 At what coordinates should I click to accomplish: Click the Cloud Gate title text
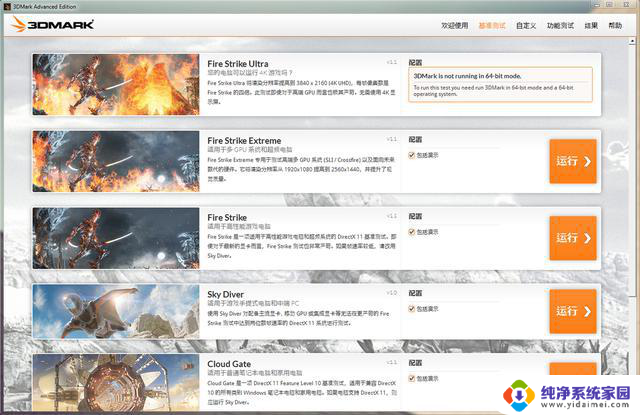point(229,364)
